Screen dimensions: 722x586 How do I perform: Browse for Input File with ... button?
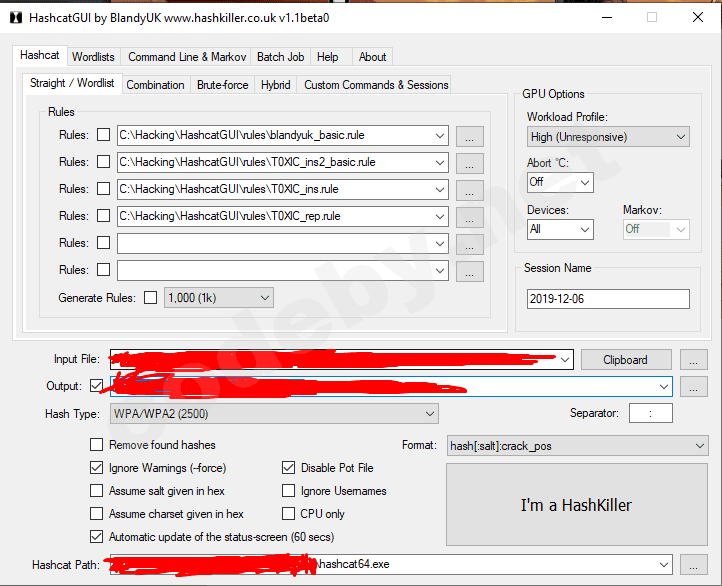tap(693, 360)
